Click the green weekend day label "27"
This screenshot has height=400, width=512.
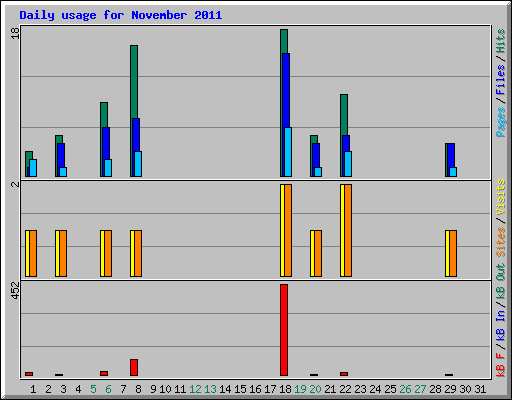tap(420, 389)
